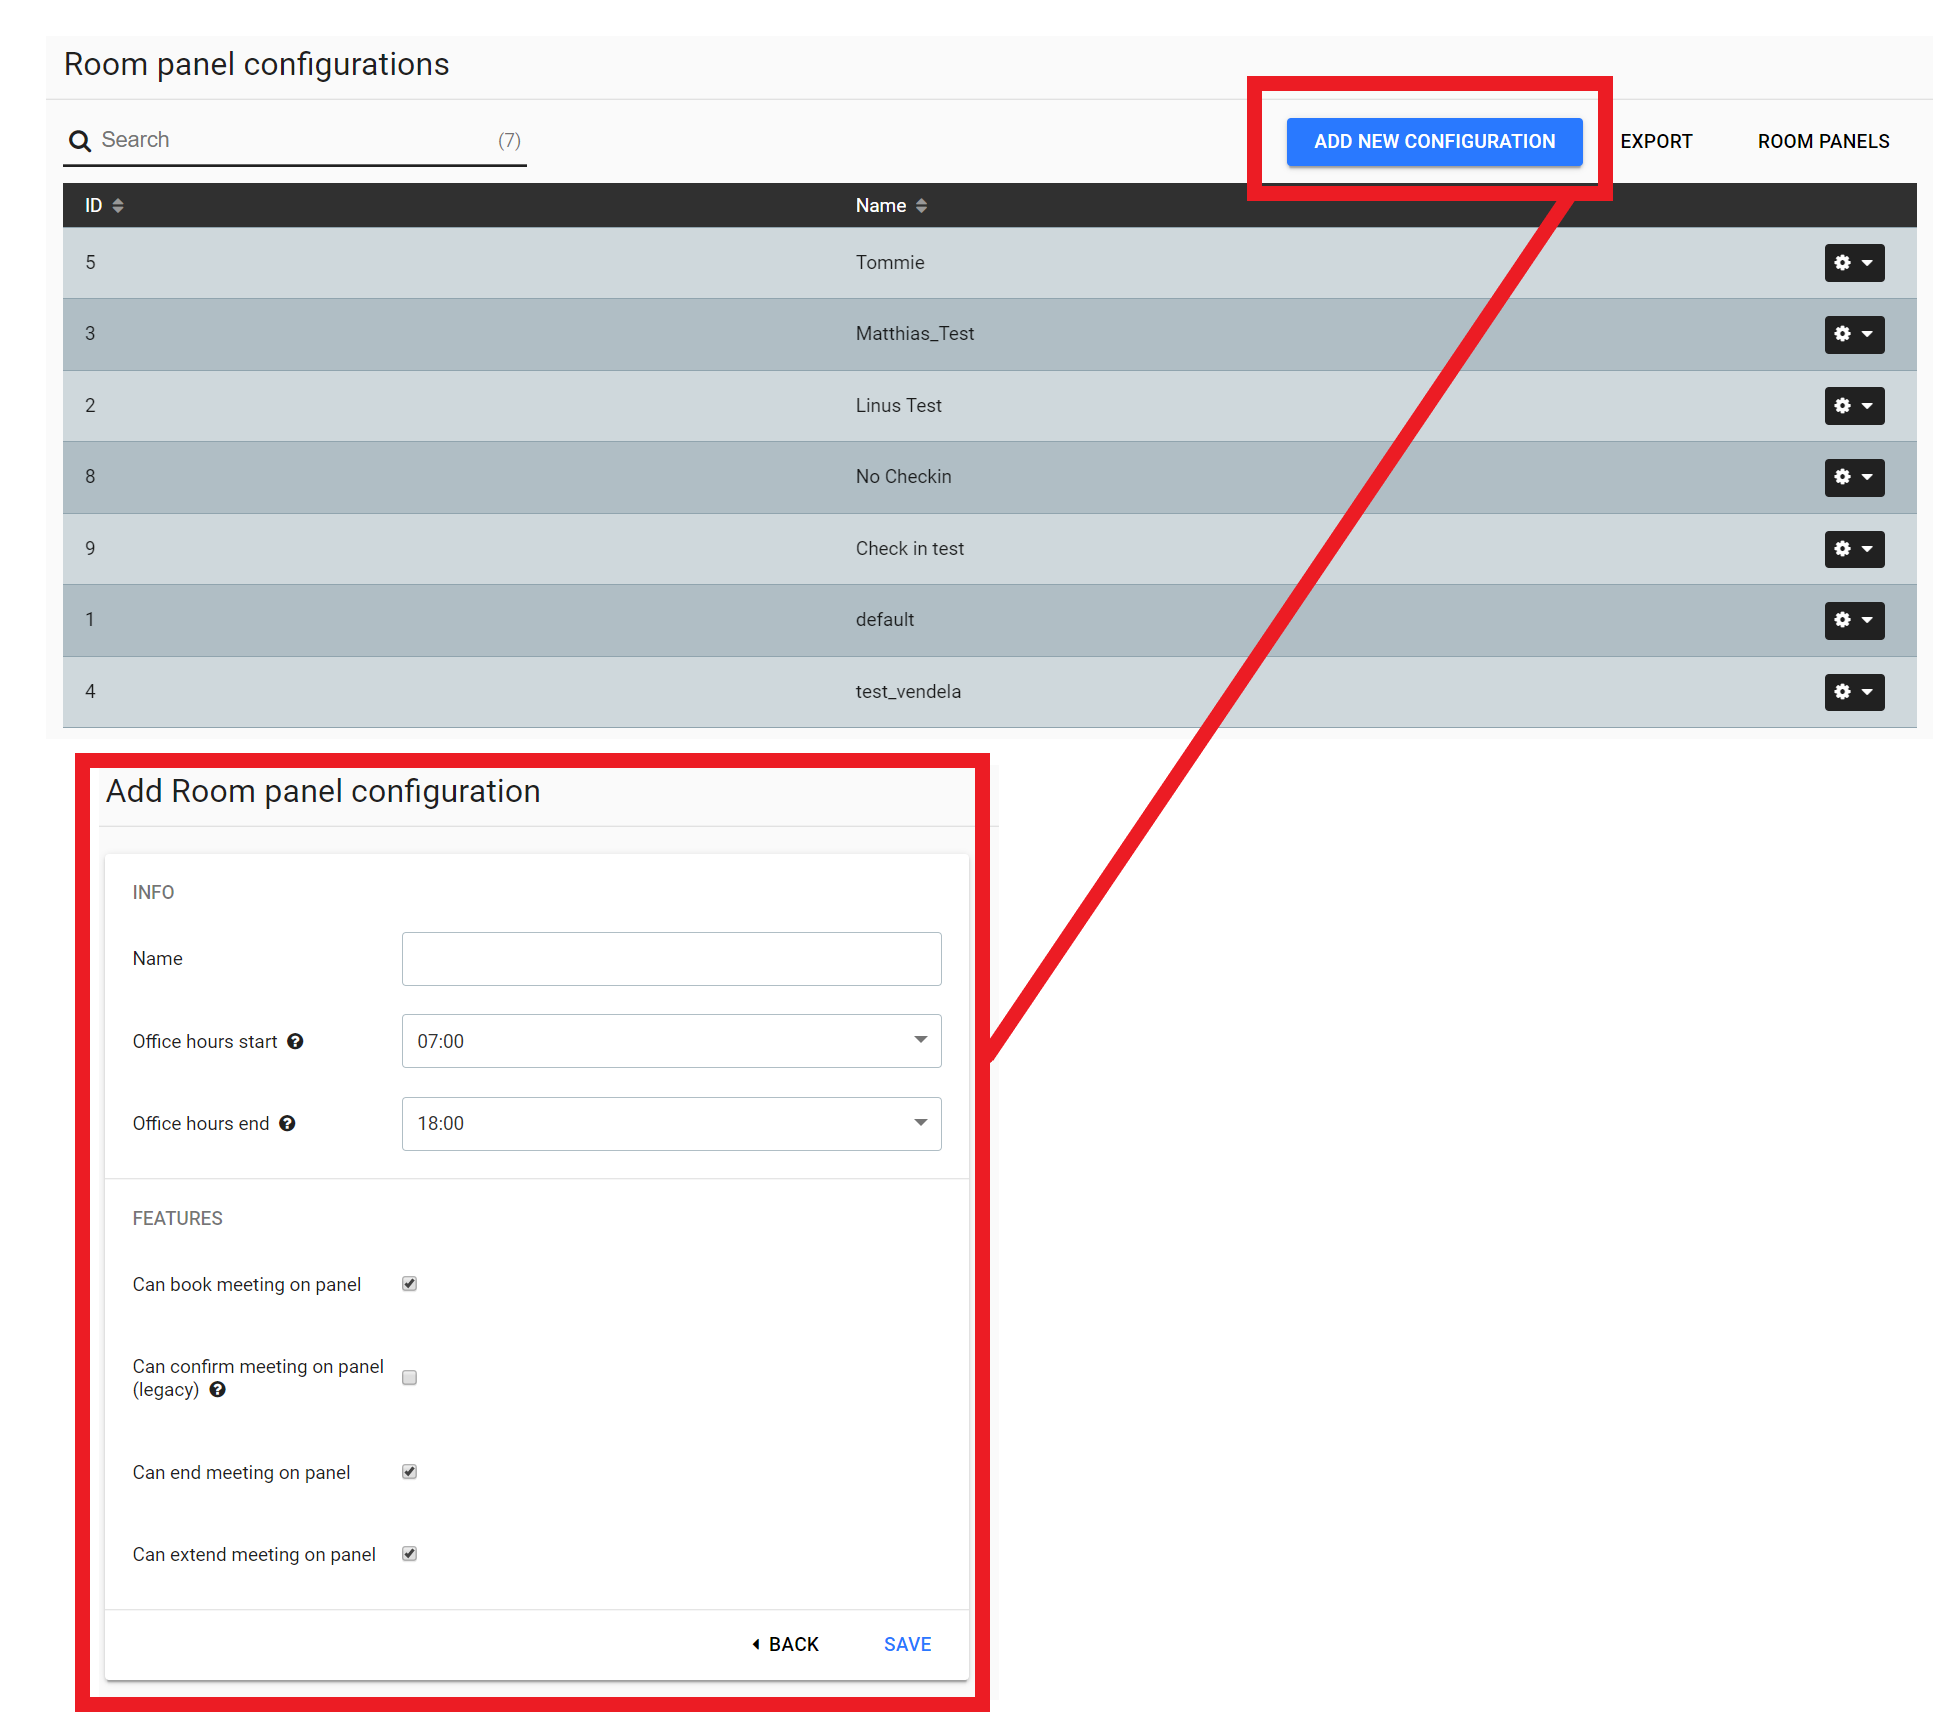Enable Can confirm meeting on panel checkbox
The height and width of the screenshot is (1726, 1933).
409,1377
